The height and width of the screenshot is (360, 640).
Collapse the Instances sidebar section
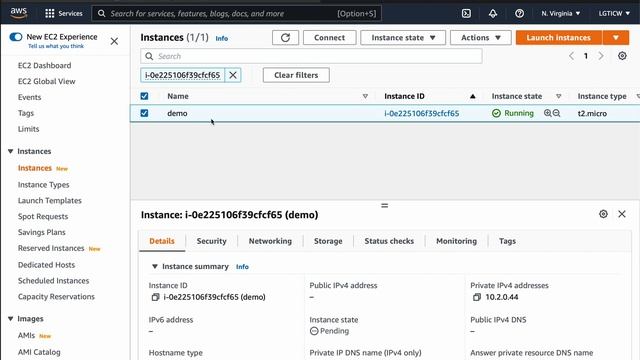pos(11,151)
